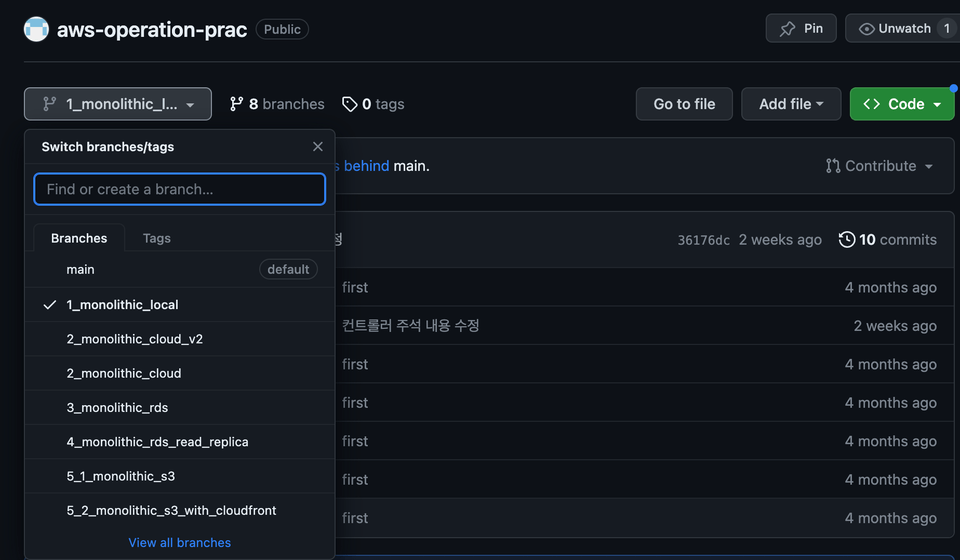Select the 2_monolithic_cloud branch
960x560 pixels.
point(179,373)
